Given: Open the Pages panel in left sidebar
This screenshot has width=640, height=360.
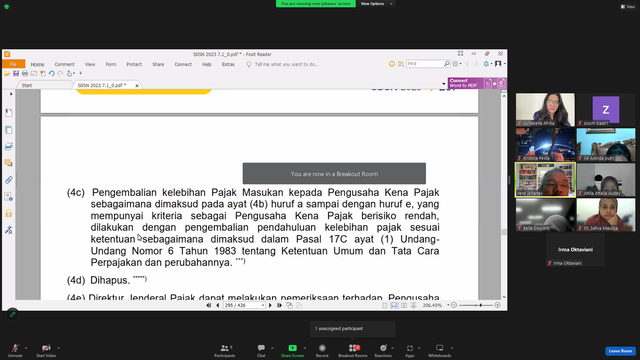Looking at the screenshot, I should coord(9,130).
